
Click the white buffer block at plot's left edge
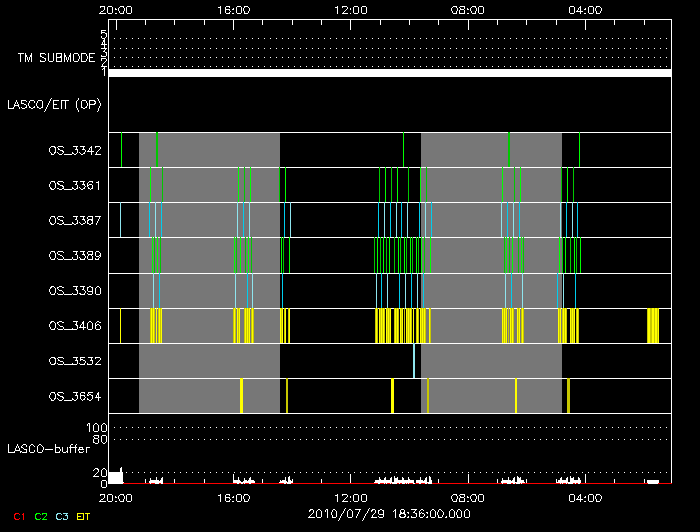(x=115, y=477)
